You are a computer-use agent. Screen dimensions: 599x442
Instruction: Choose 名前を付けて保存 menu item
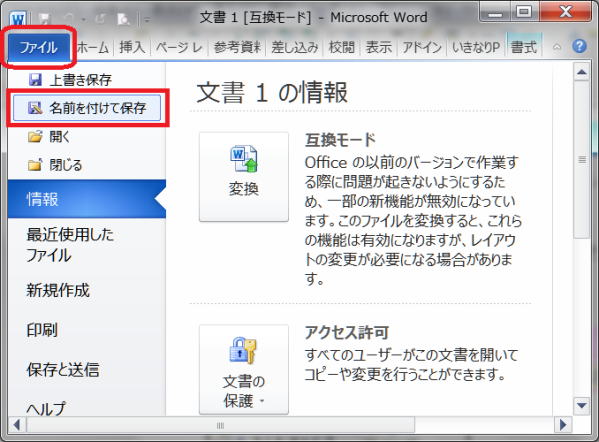coord(87,108)
